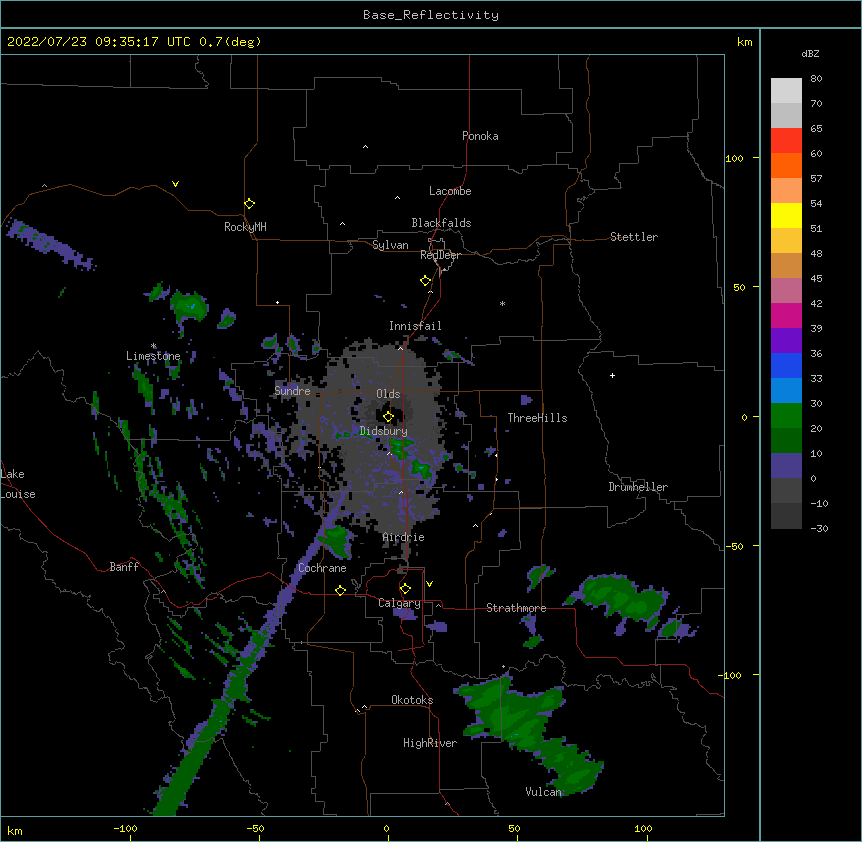Viewport: 862px width, 842px height.
Task: Select the slate purple 10-0 dBZ legend color
Action: (786, 466)
